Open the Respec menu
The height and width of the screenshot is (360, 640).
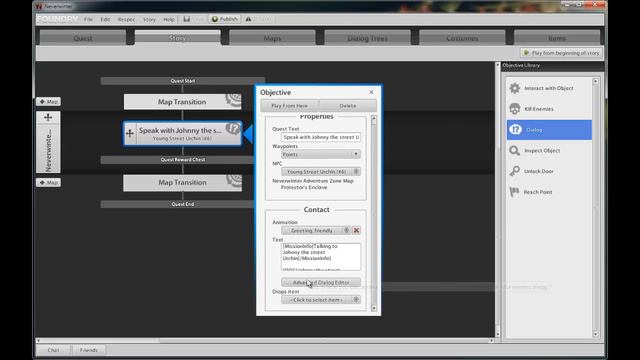tap(126, 19)
